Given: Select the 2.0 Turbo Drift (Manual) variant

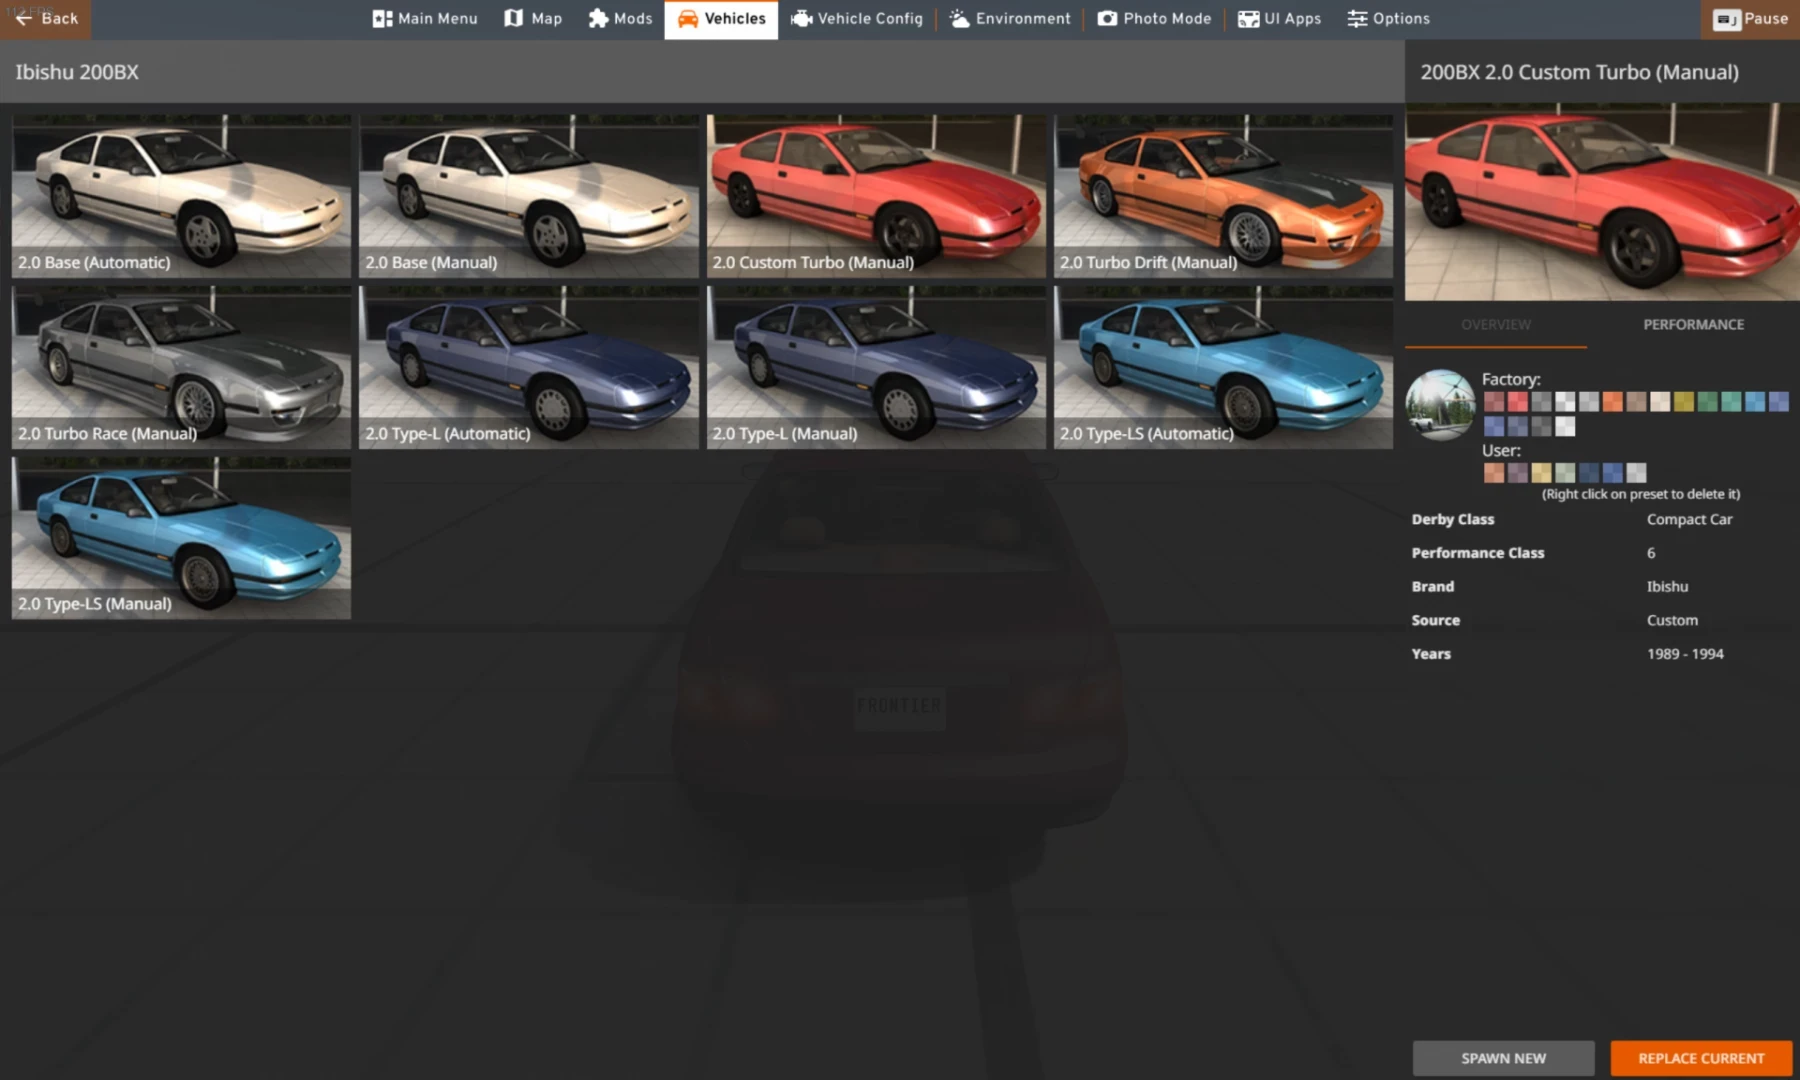Looking at the screenshot, I should (x=1222, y=196).
